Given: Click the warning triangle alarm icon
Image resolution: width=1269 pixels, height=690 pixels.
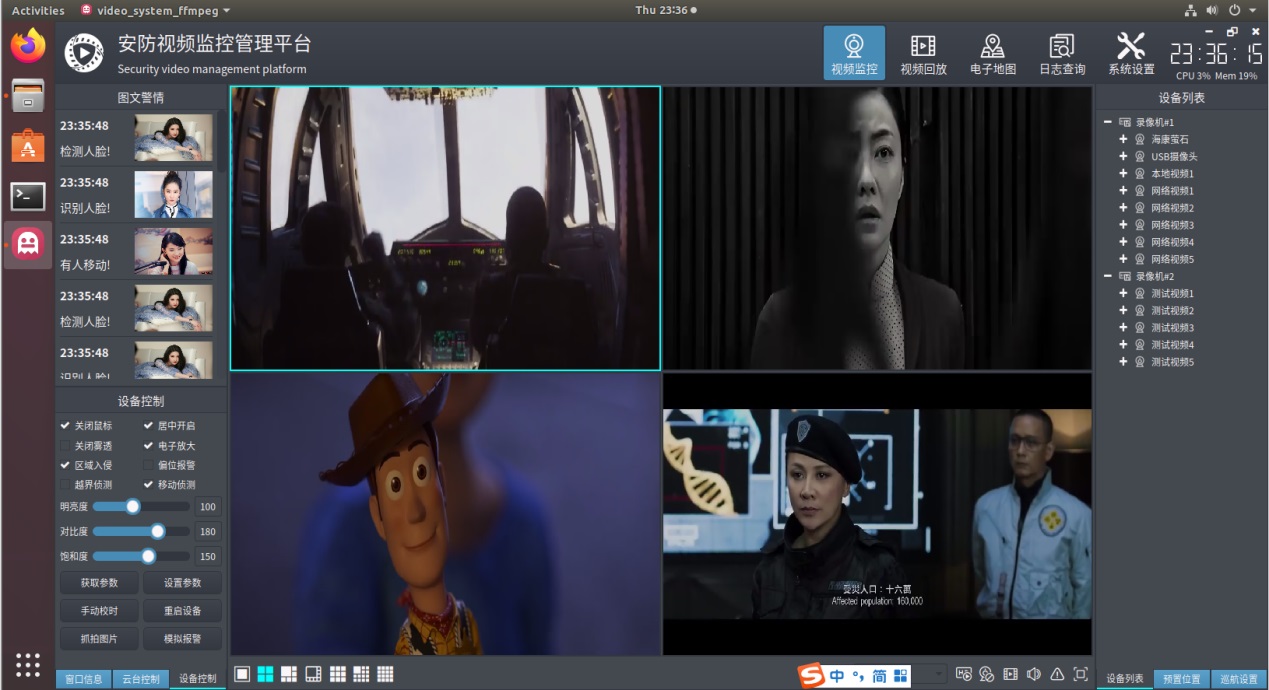Looking at the screenshot, I should pos(1057,674).
